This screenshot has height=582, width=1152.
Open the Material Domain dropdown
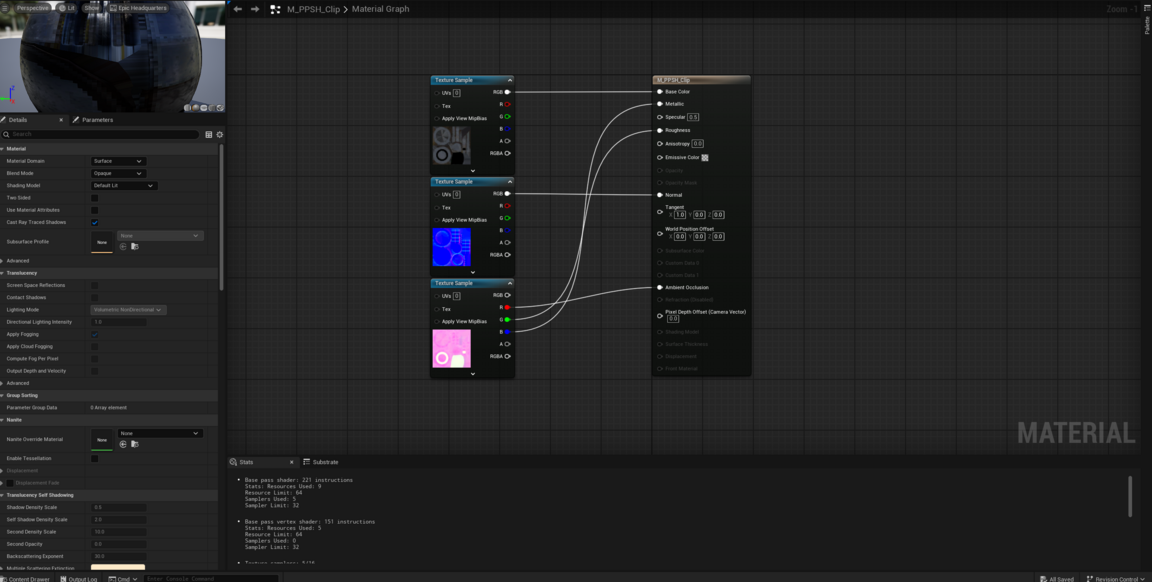tap(118, 161)
